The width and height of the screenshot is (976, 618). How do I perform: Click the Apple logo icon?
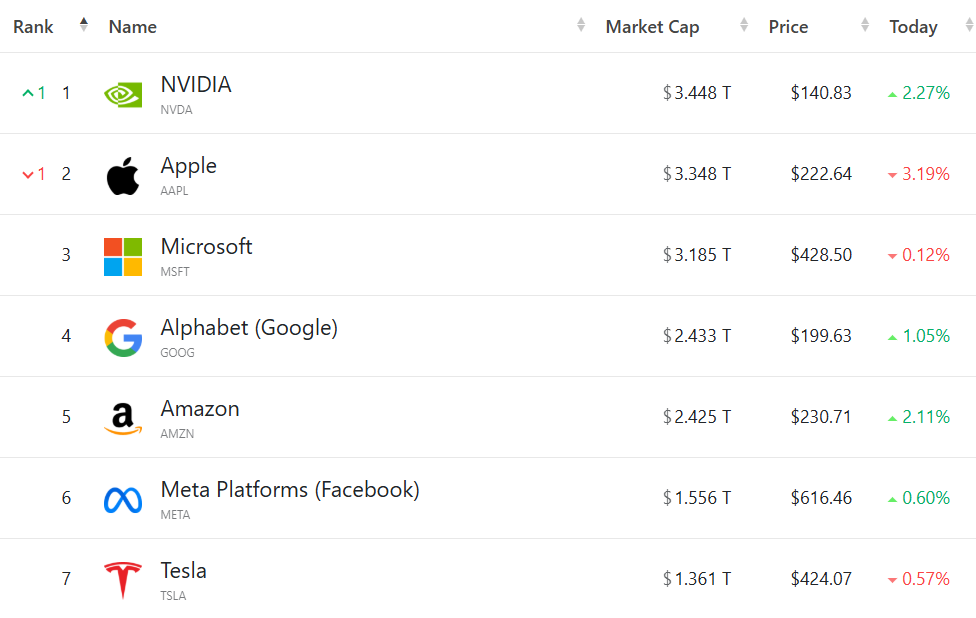tap(123, 175)
